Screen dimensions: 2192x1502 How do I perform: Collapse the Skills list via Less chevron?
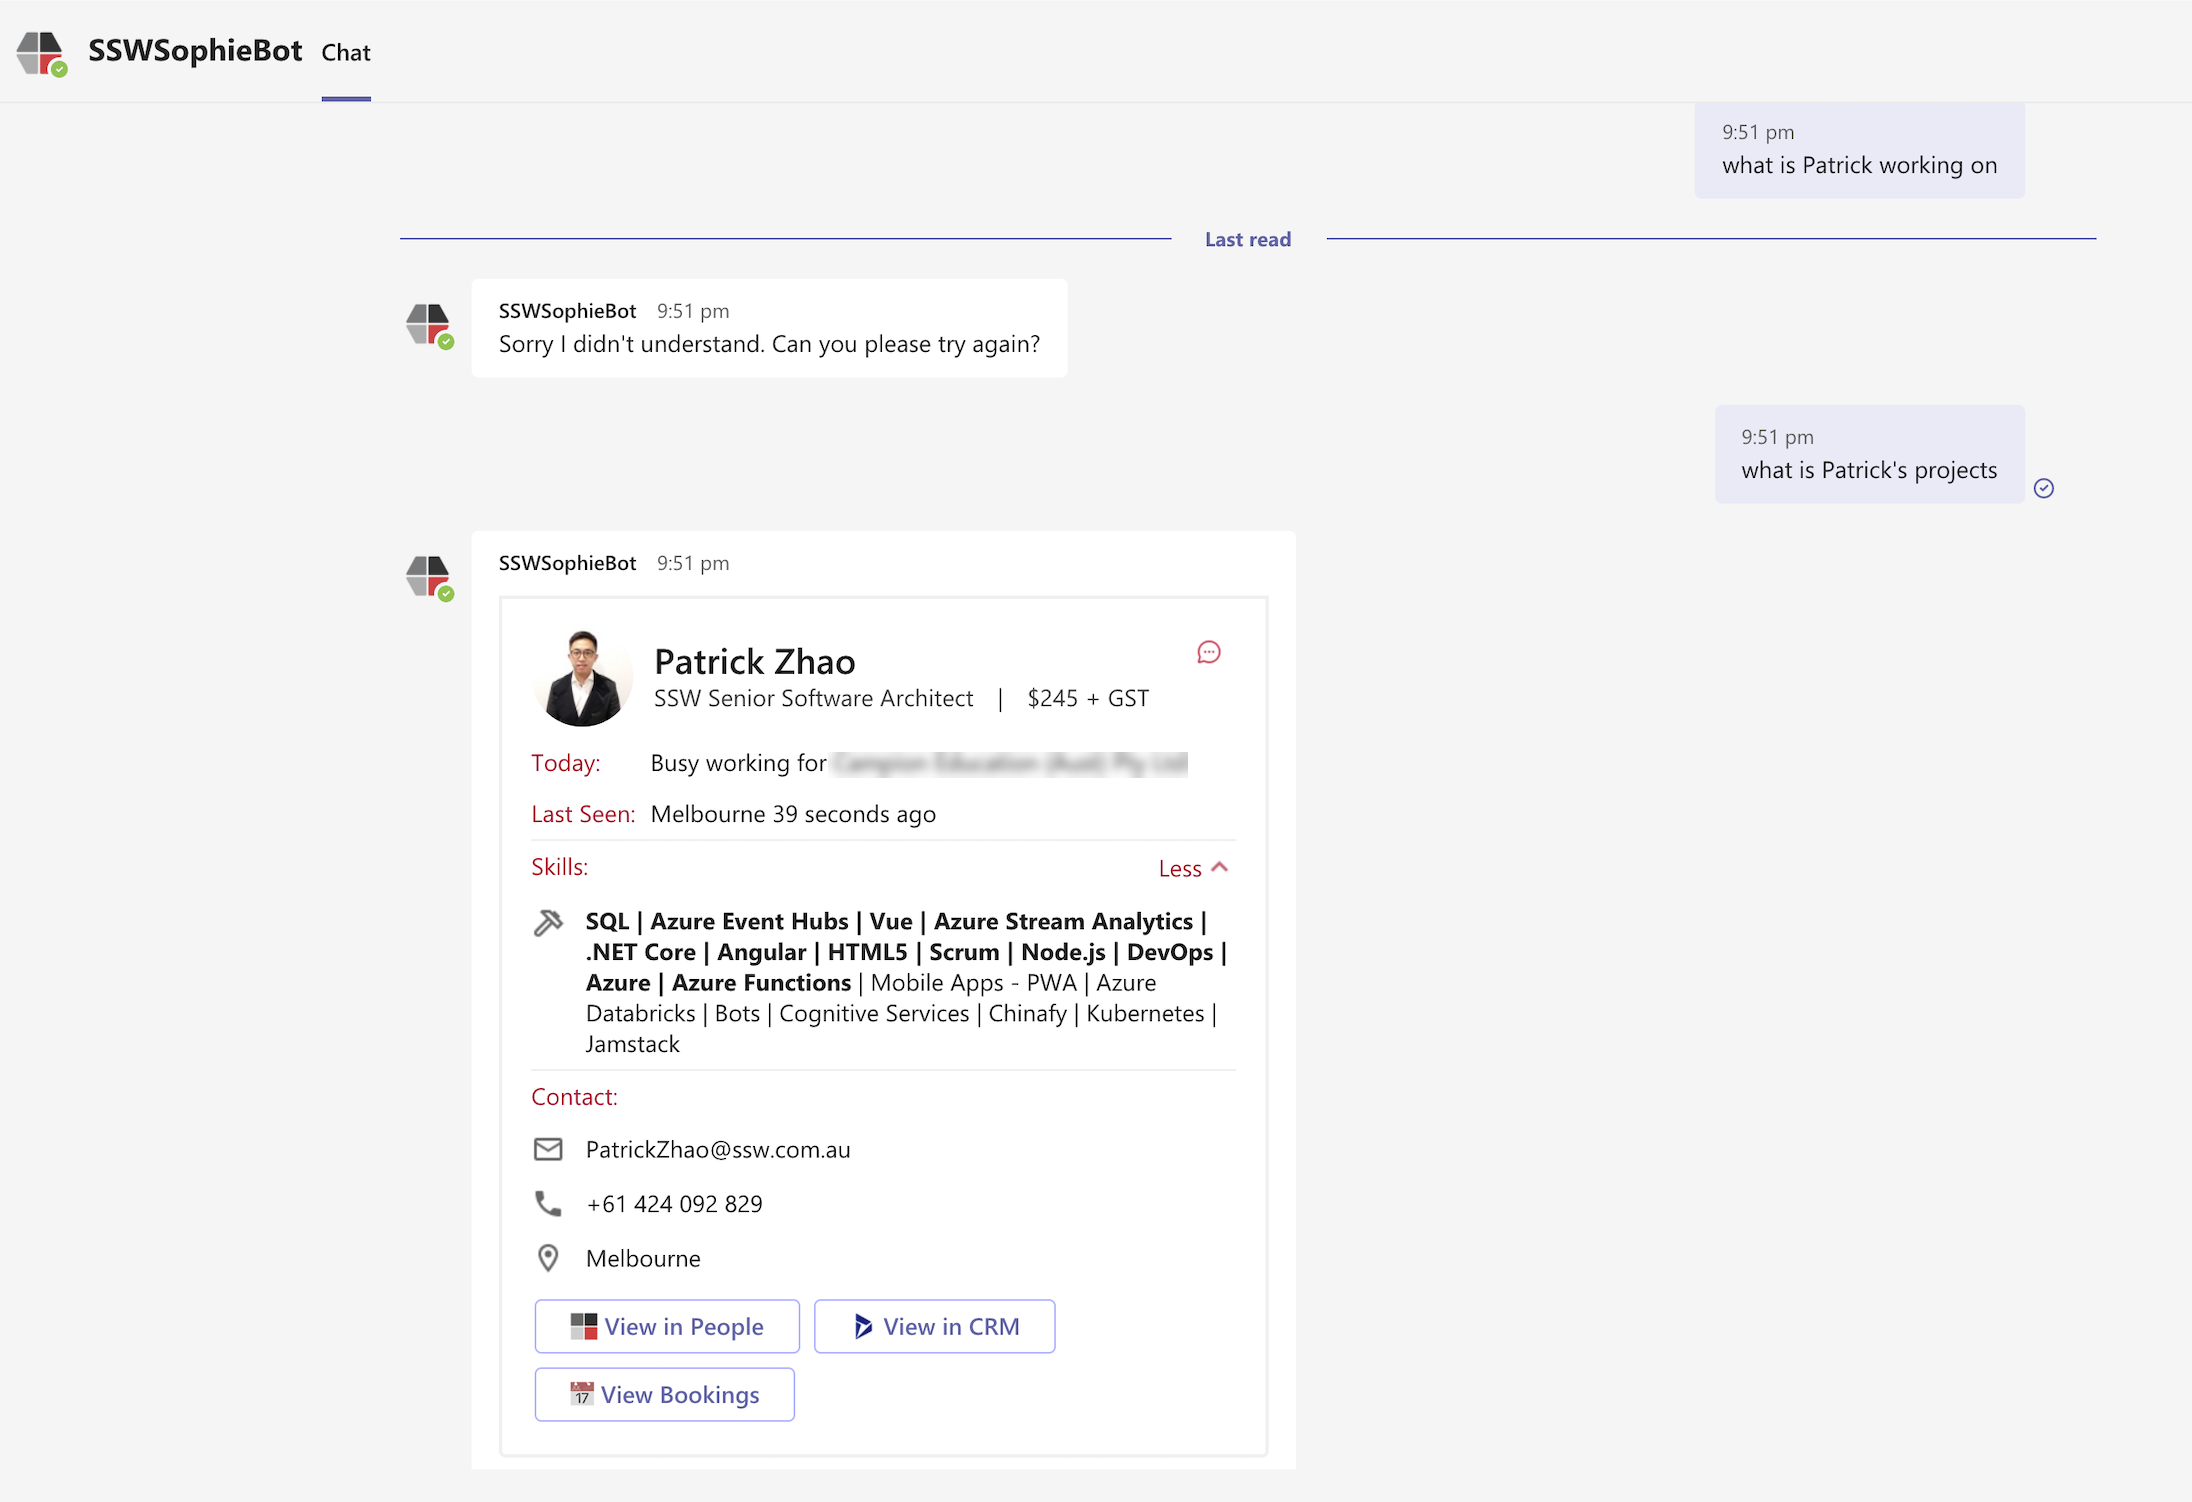coord(1220,867)
